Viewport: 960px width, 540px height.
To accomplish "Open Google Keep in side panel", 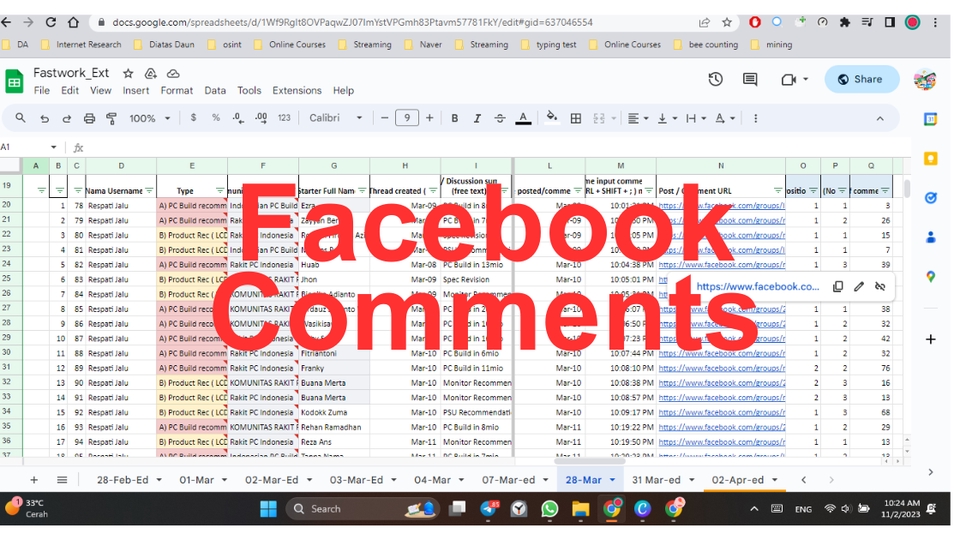I will point(930,159).
